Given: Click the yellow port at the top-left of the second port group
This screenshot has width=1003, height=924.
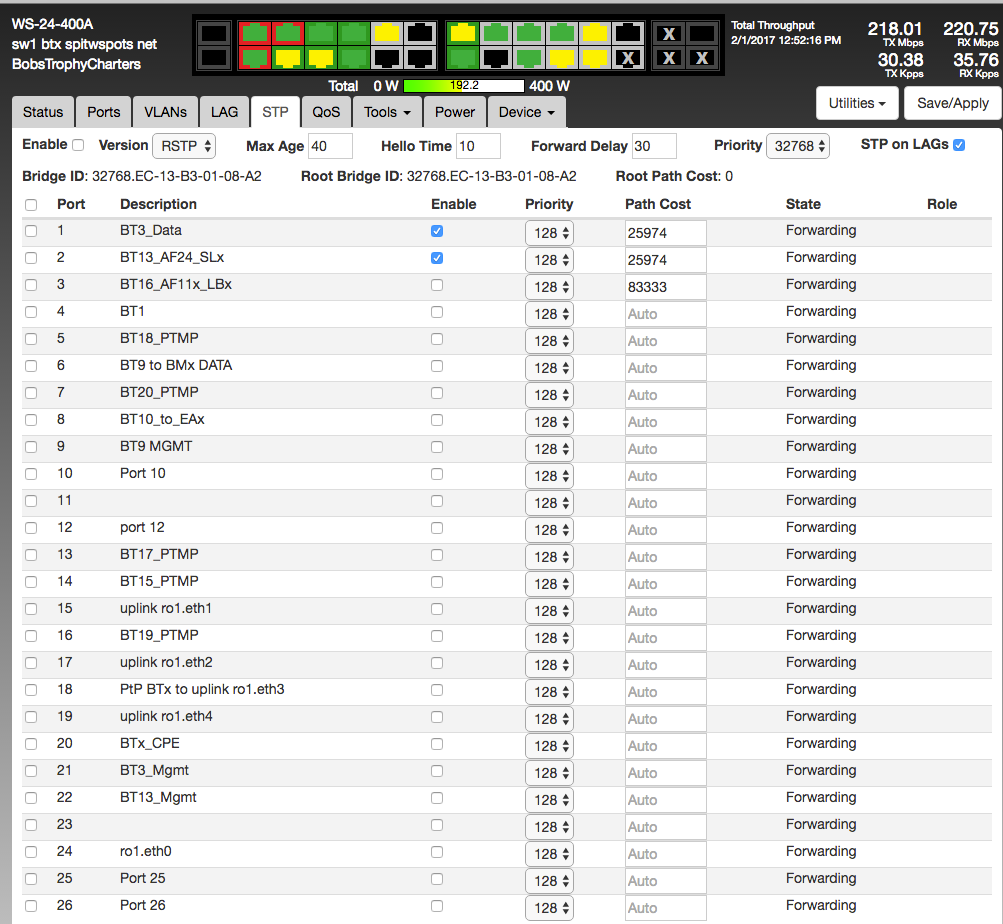Looking at the screenshot, I should 462,34.
